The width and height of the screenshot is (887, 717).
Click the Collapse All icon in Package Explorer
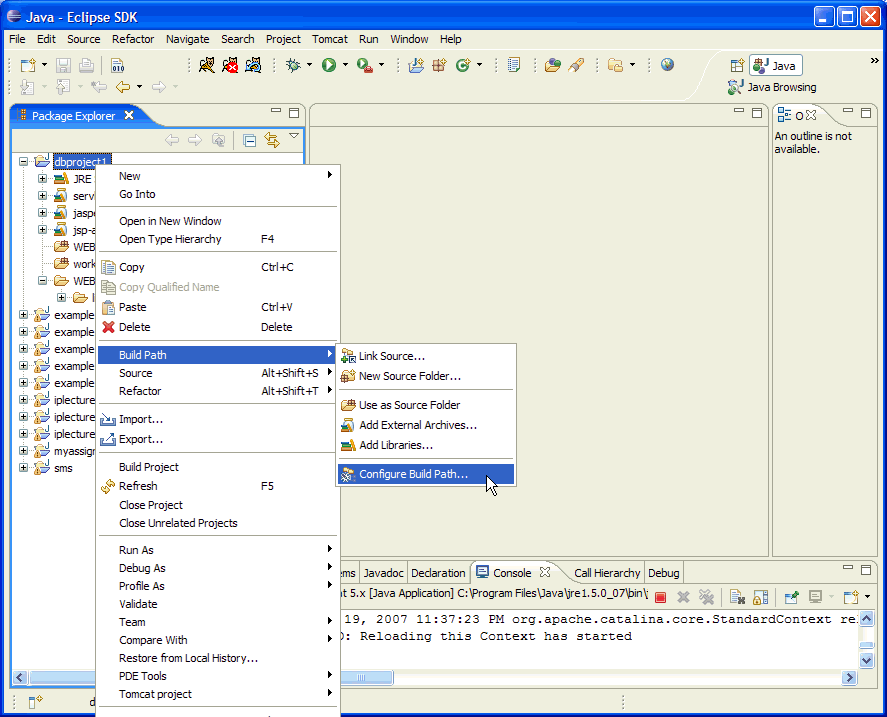coord(249,140)
